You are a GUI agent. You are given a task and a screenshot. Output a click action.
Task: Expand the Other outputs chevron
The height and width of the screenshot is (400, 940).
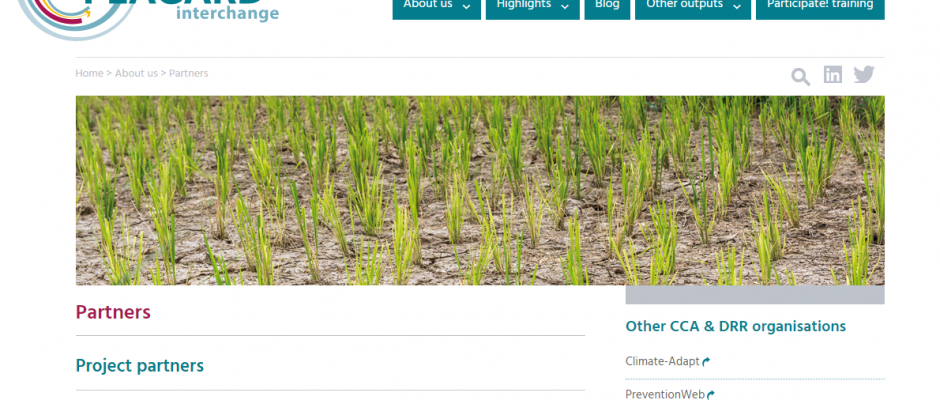[737, 7]
